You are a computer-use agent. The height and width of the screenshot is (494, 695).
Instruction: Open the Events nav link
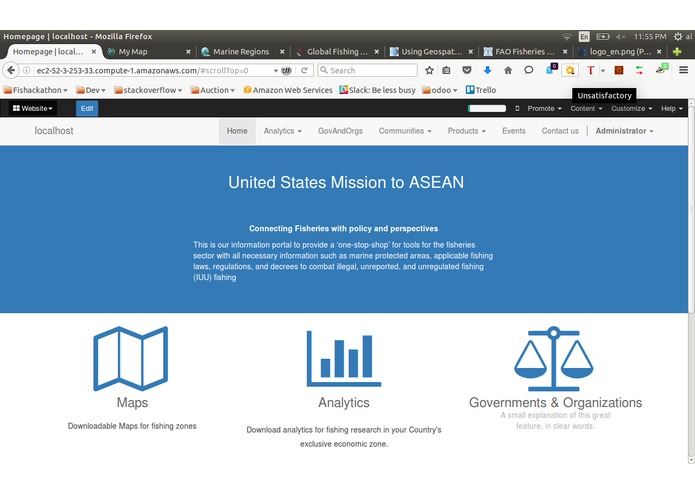(513, 131)
